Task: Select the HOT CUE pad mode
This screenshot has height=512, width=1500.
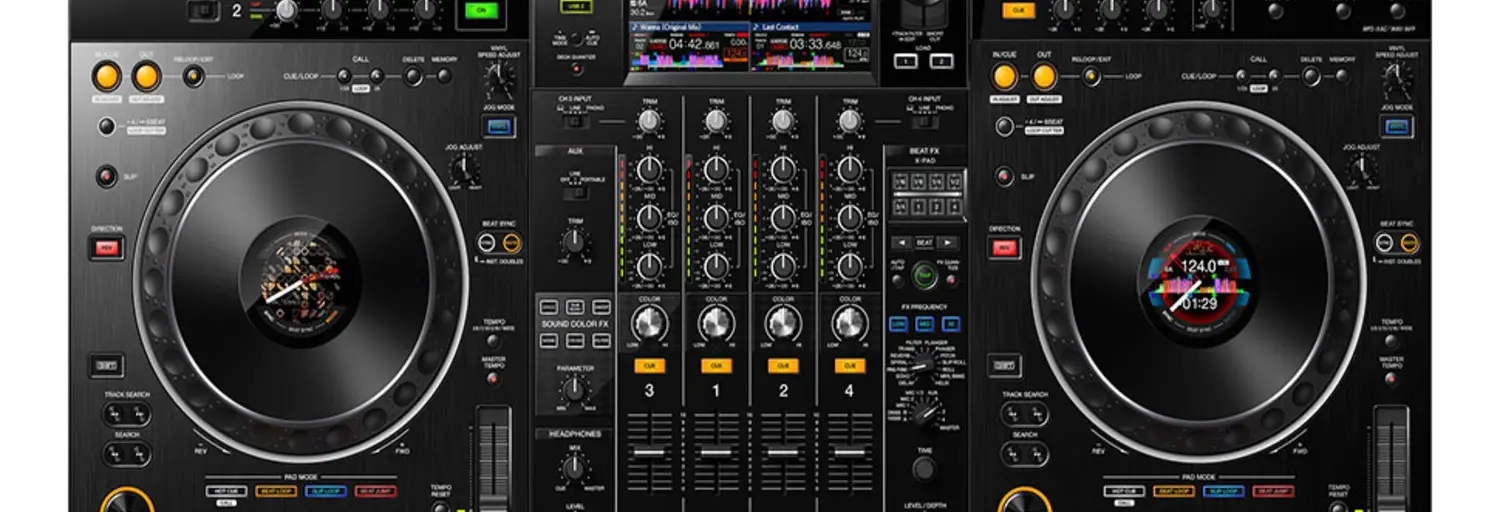Action: 226,491
